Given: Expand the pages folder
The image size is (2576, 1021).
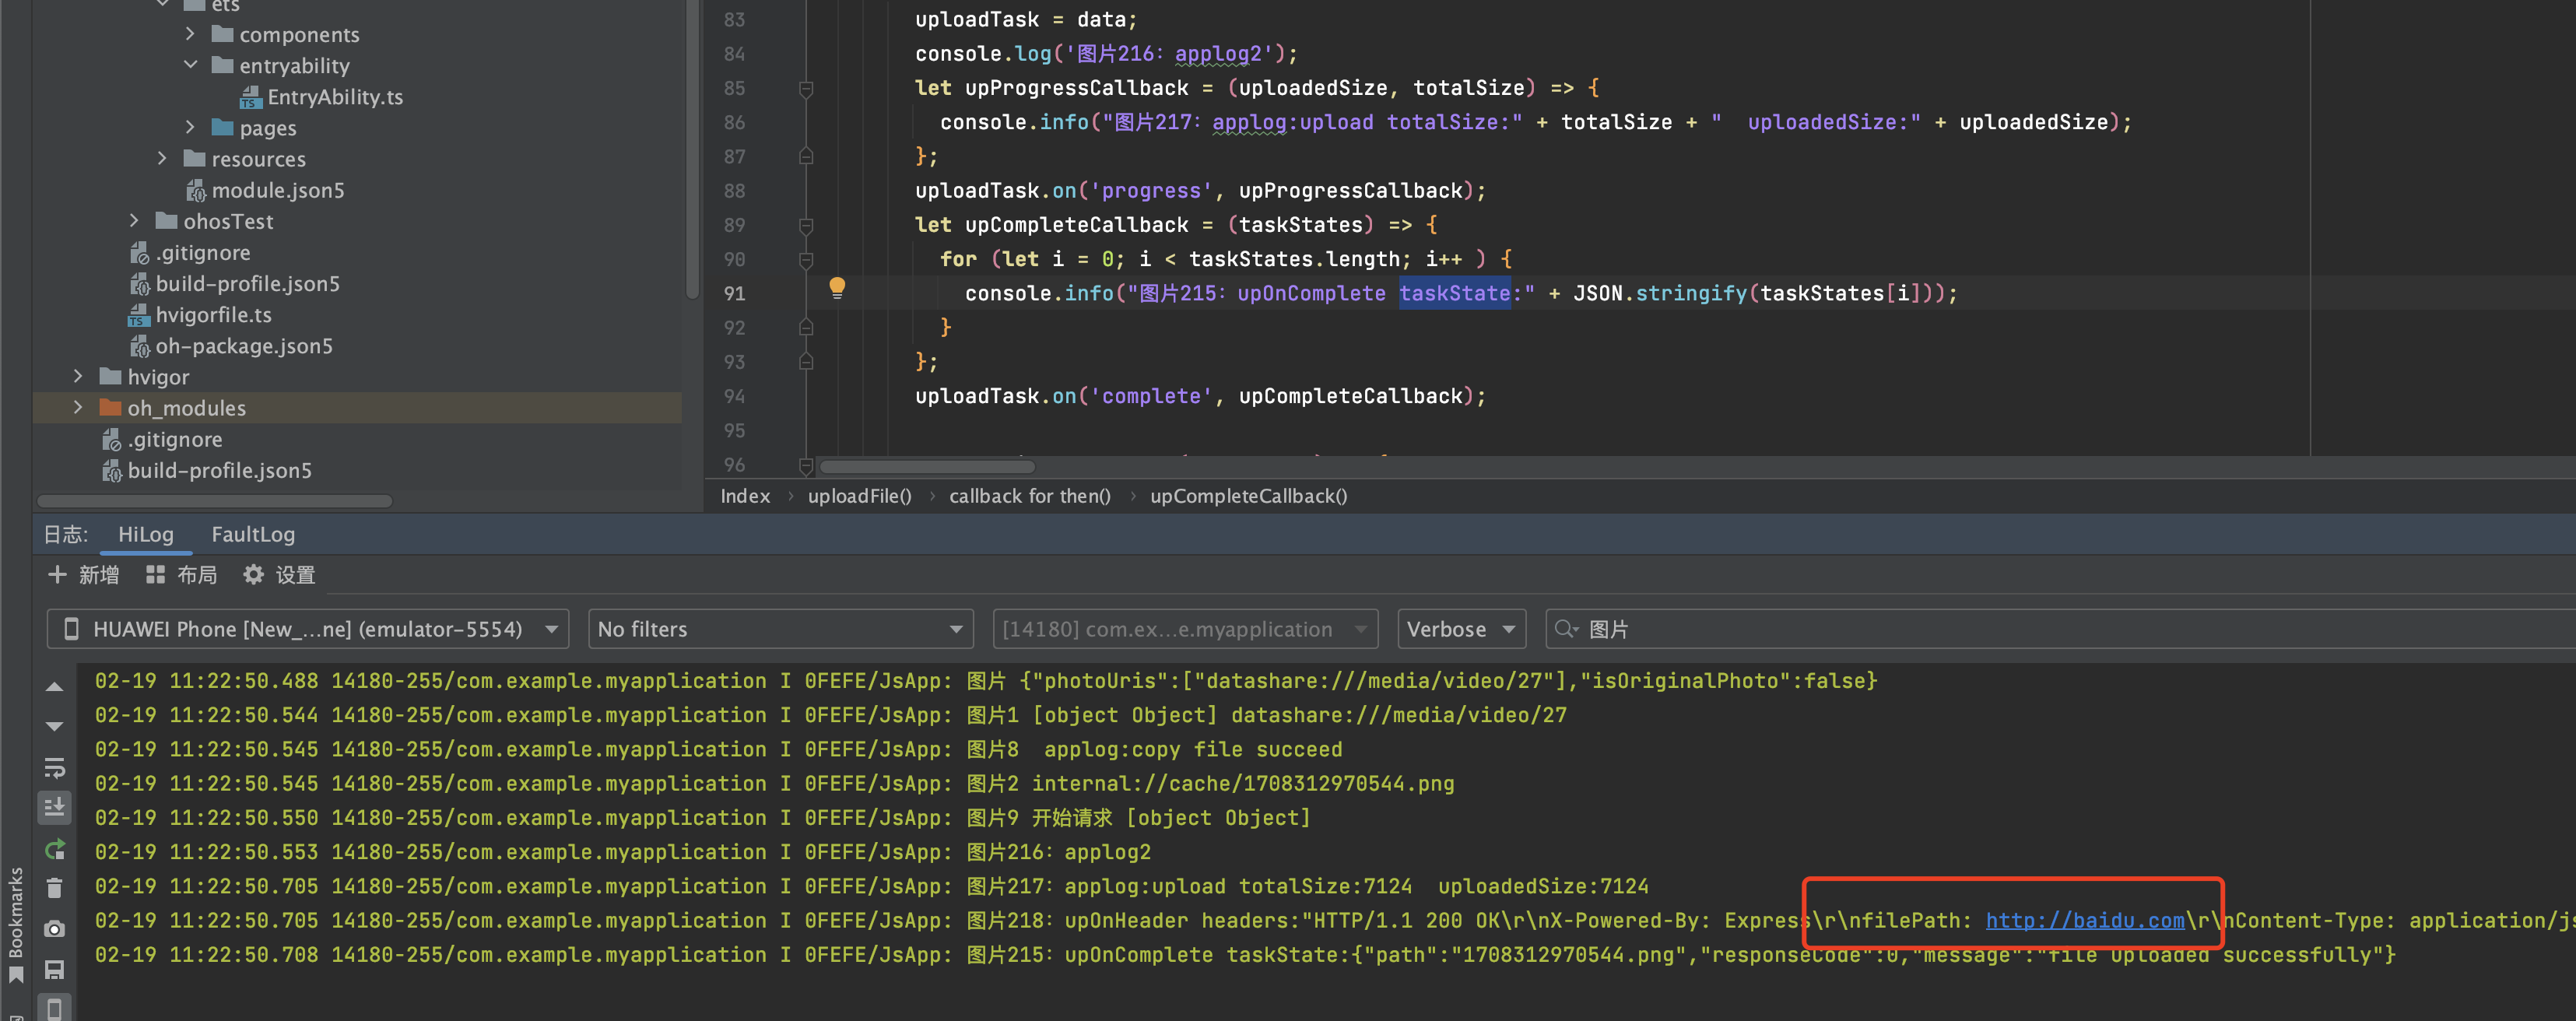Looking at the screenshot, I should pos(190,128).
